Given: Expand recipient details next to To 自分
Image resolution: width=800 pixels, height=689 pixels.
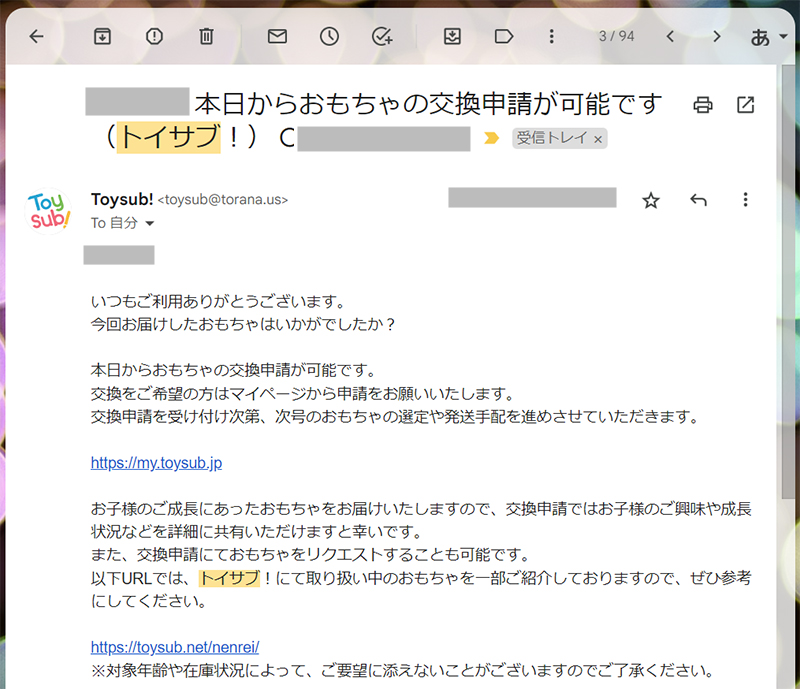Looking at the screenshot, I should (149, 224).
